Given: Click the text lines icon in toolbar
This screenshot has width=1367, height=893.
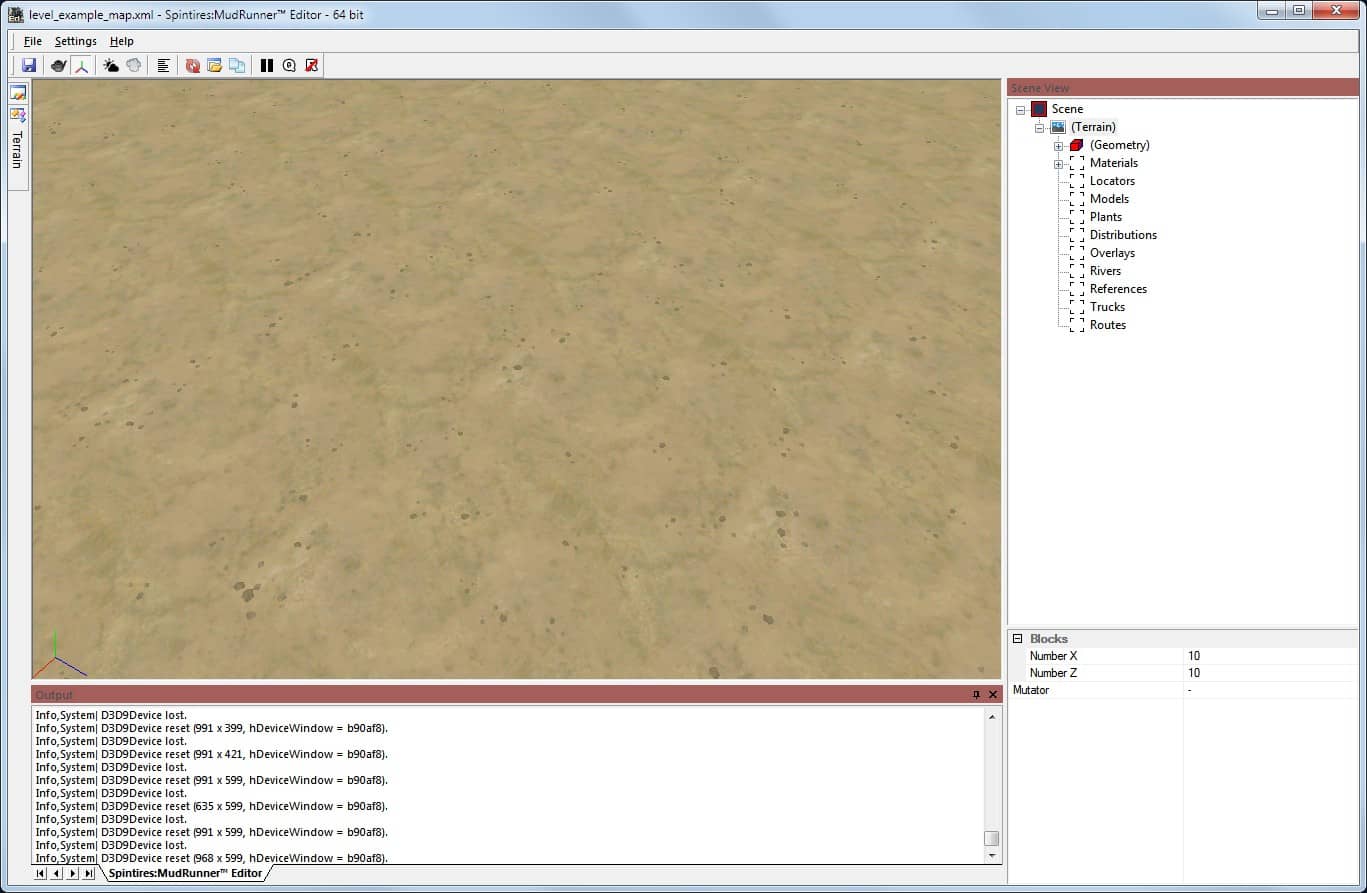Looking at the screenshot, I should [x=163, y=66].
